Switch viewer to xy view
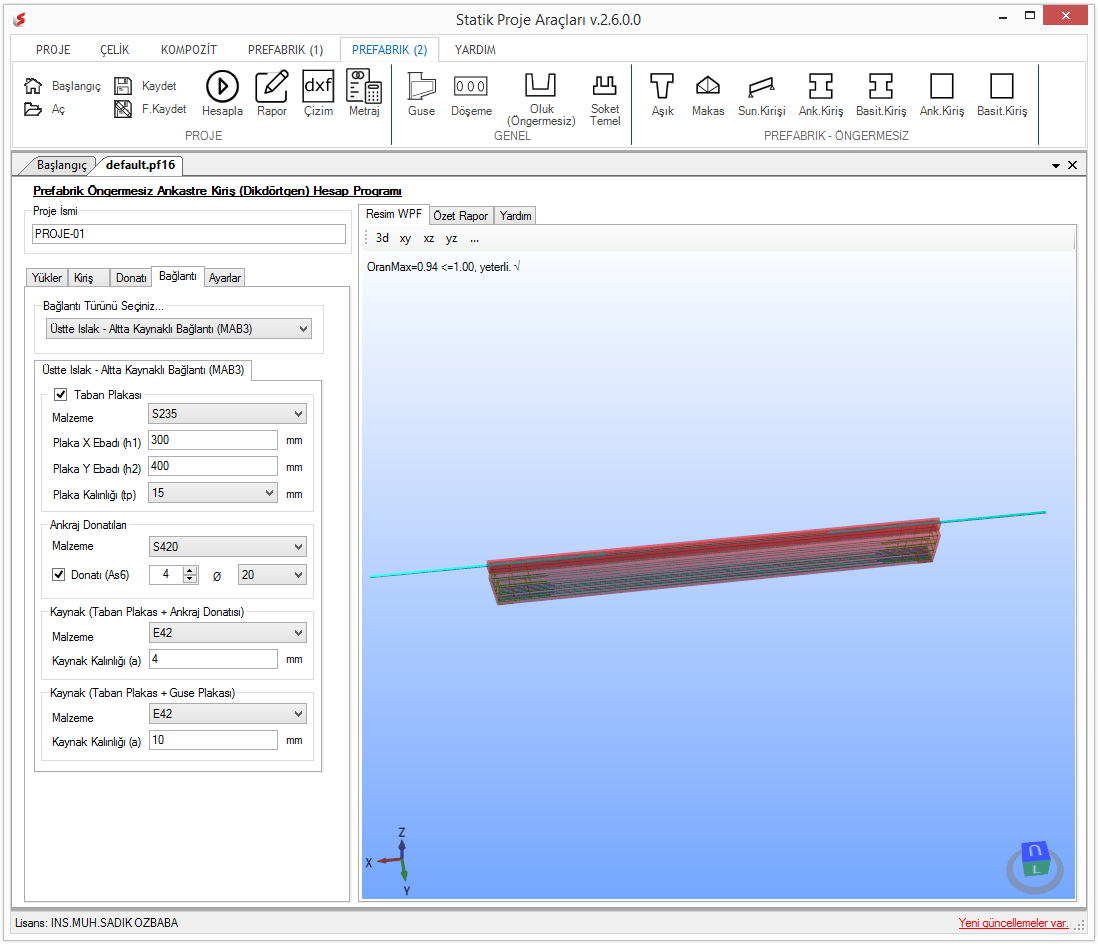The width and height of the screenshot is (1098, 944). point(405,238)
